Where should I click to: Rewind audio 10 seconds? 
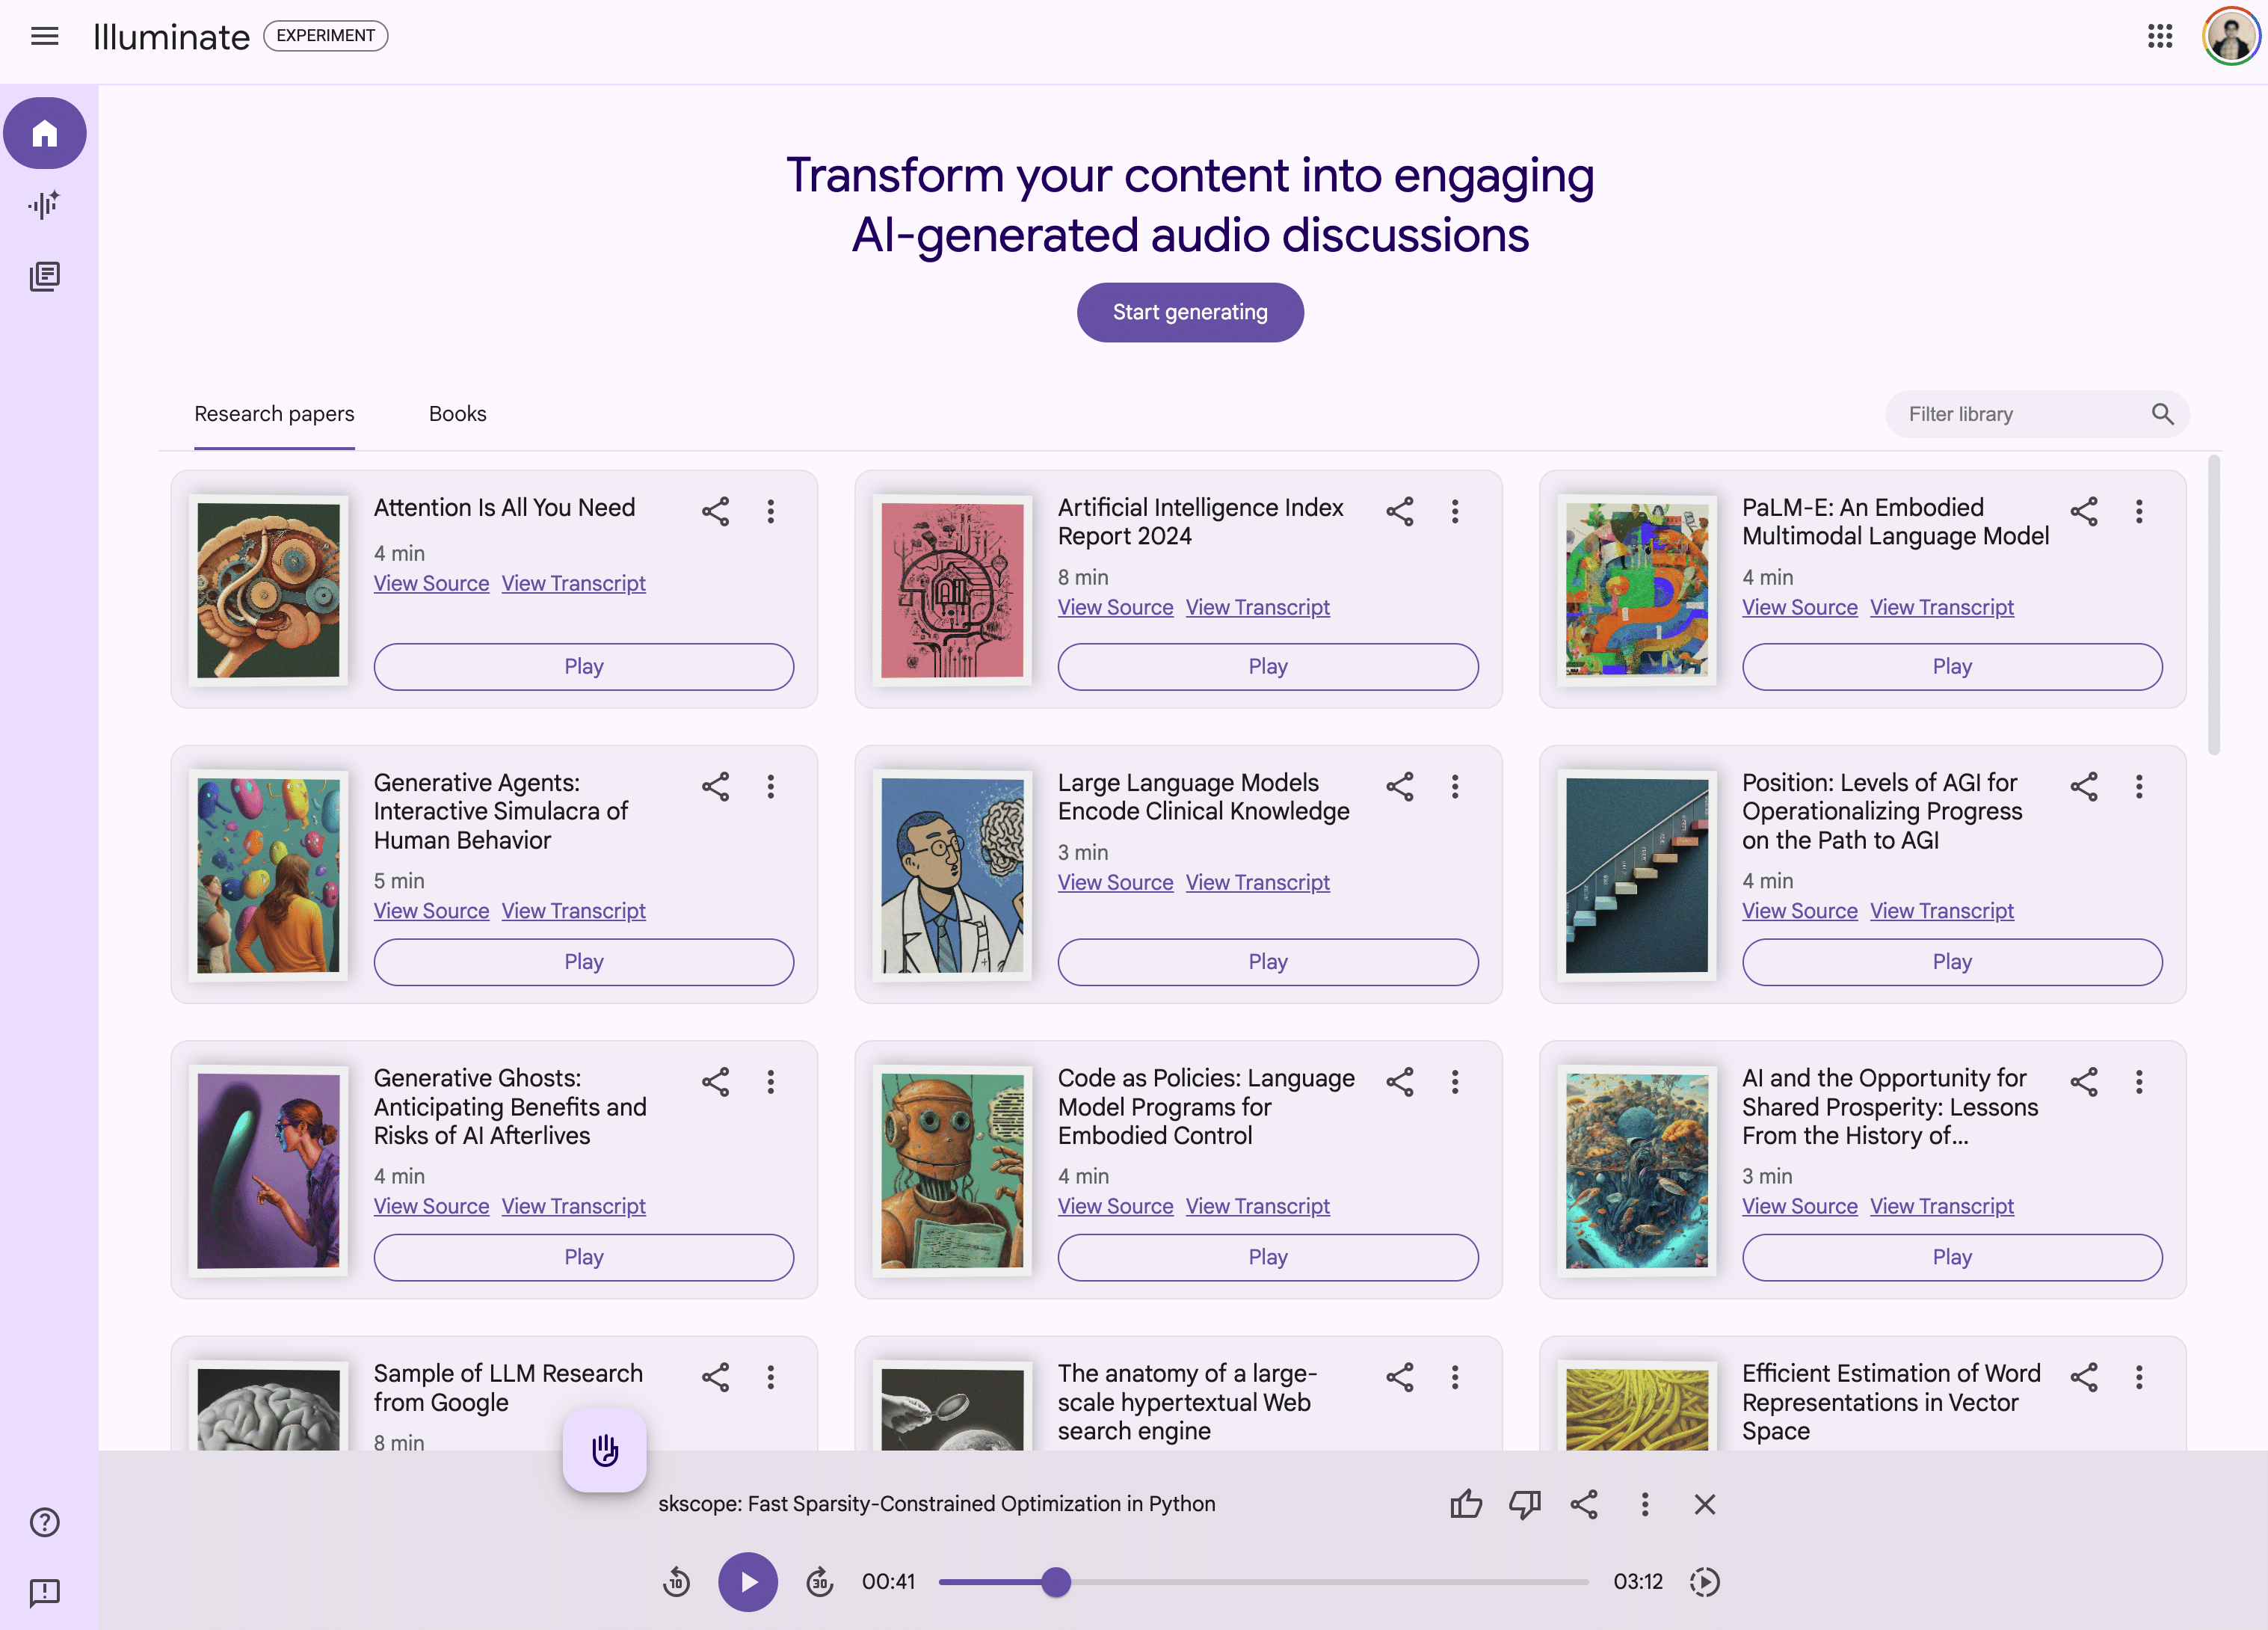(676, 1582)
